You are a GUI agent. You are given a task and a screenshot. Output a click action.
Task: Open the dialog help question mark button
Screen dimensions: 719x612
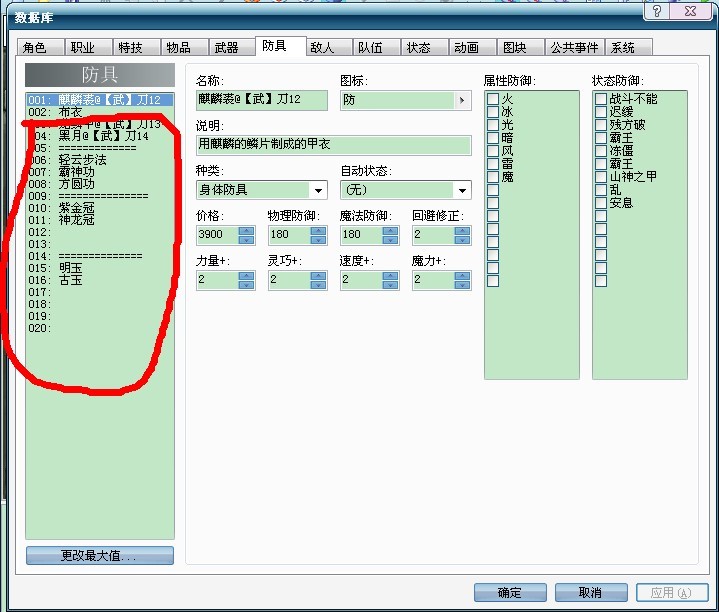click(657, 11)
